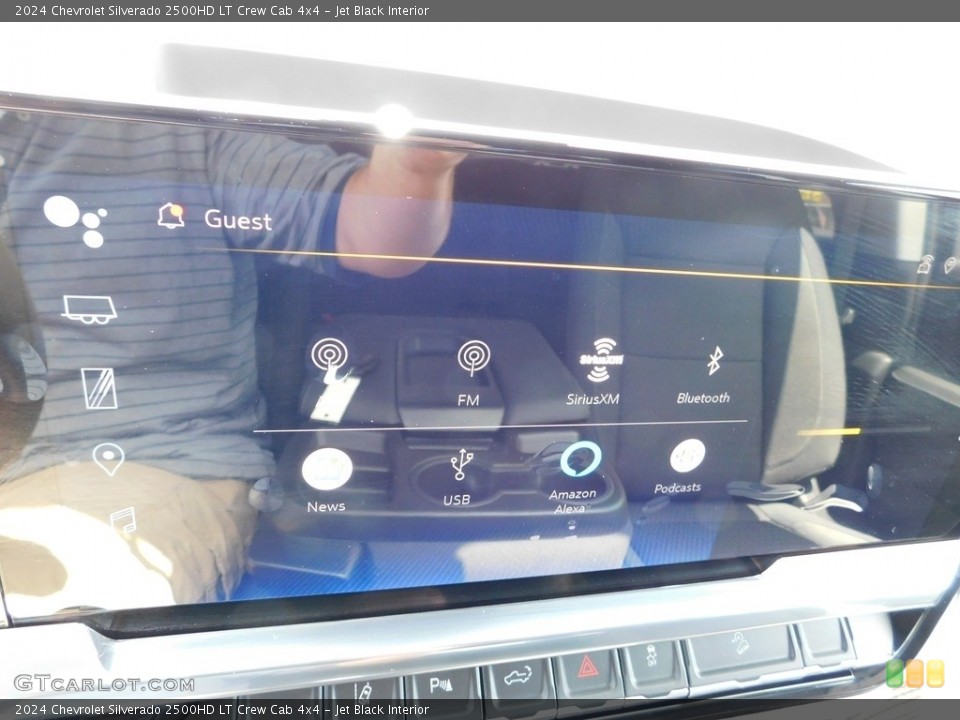The width and height of the screenshot is (960, 720).
Task: Toggle the park assist button
Action: [442, 683]
